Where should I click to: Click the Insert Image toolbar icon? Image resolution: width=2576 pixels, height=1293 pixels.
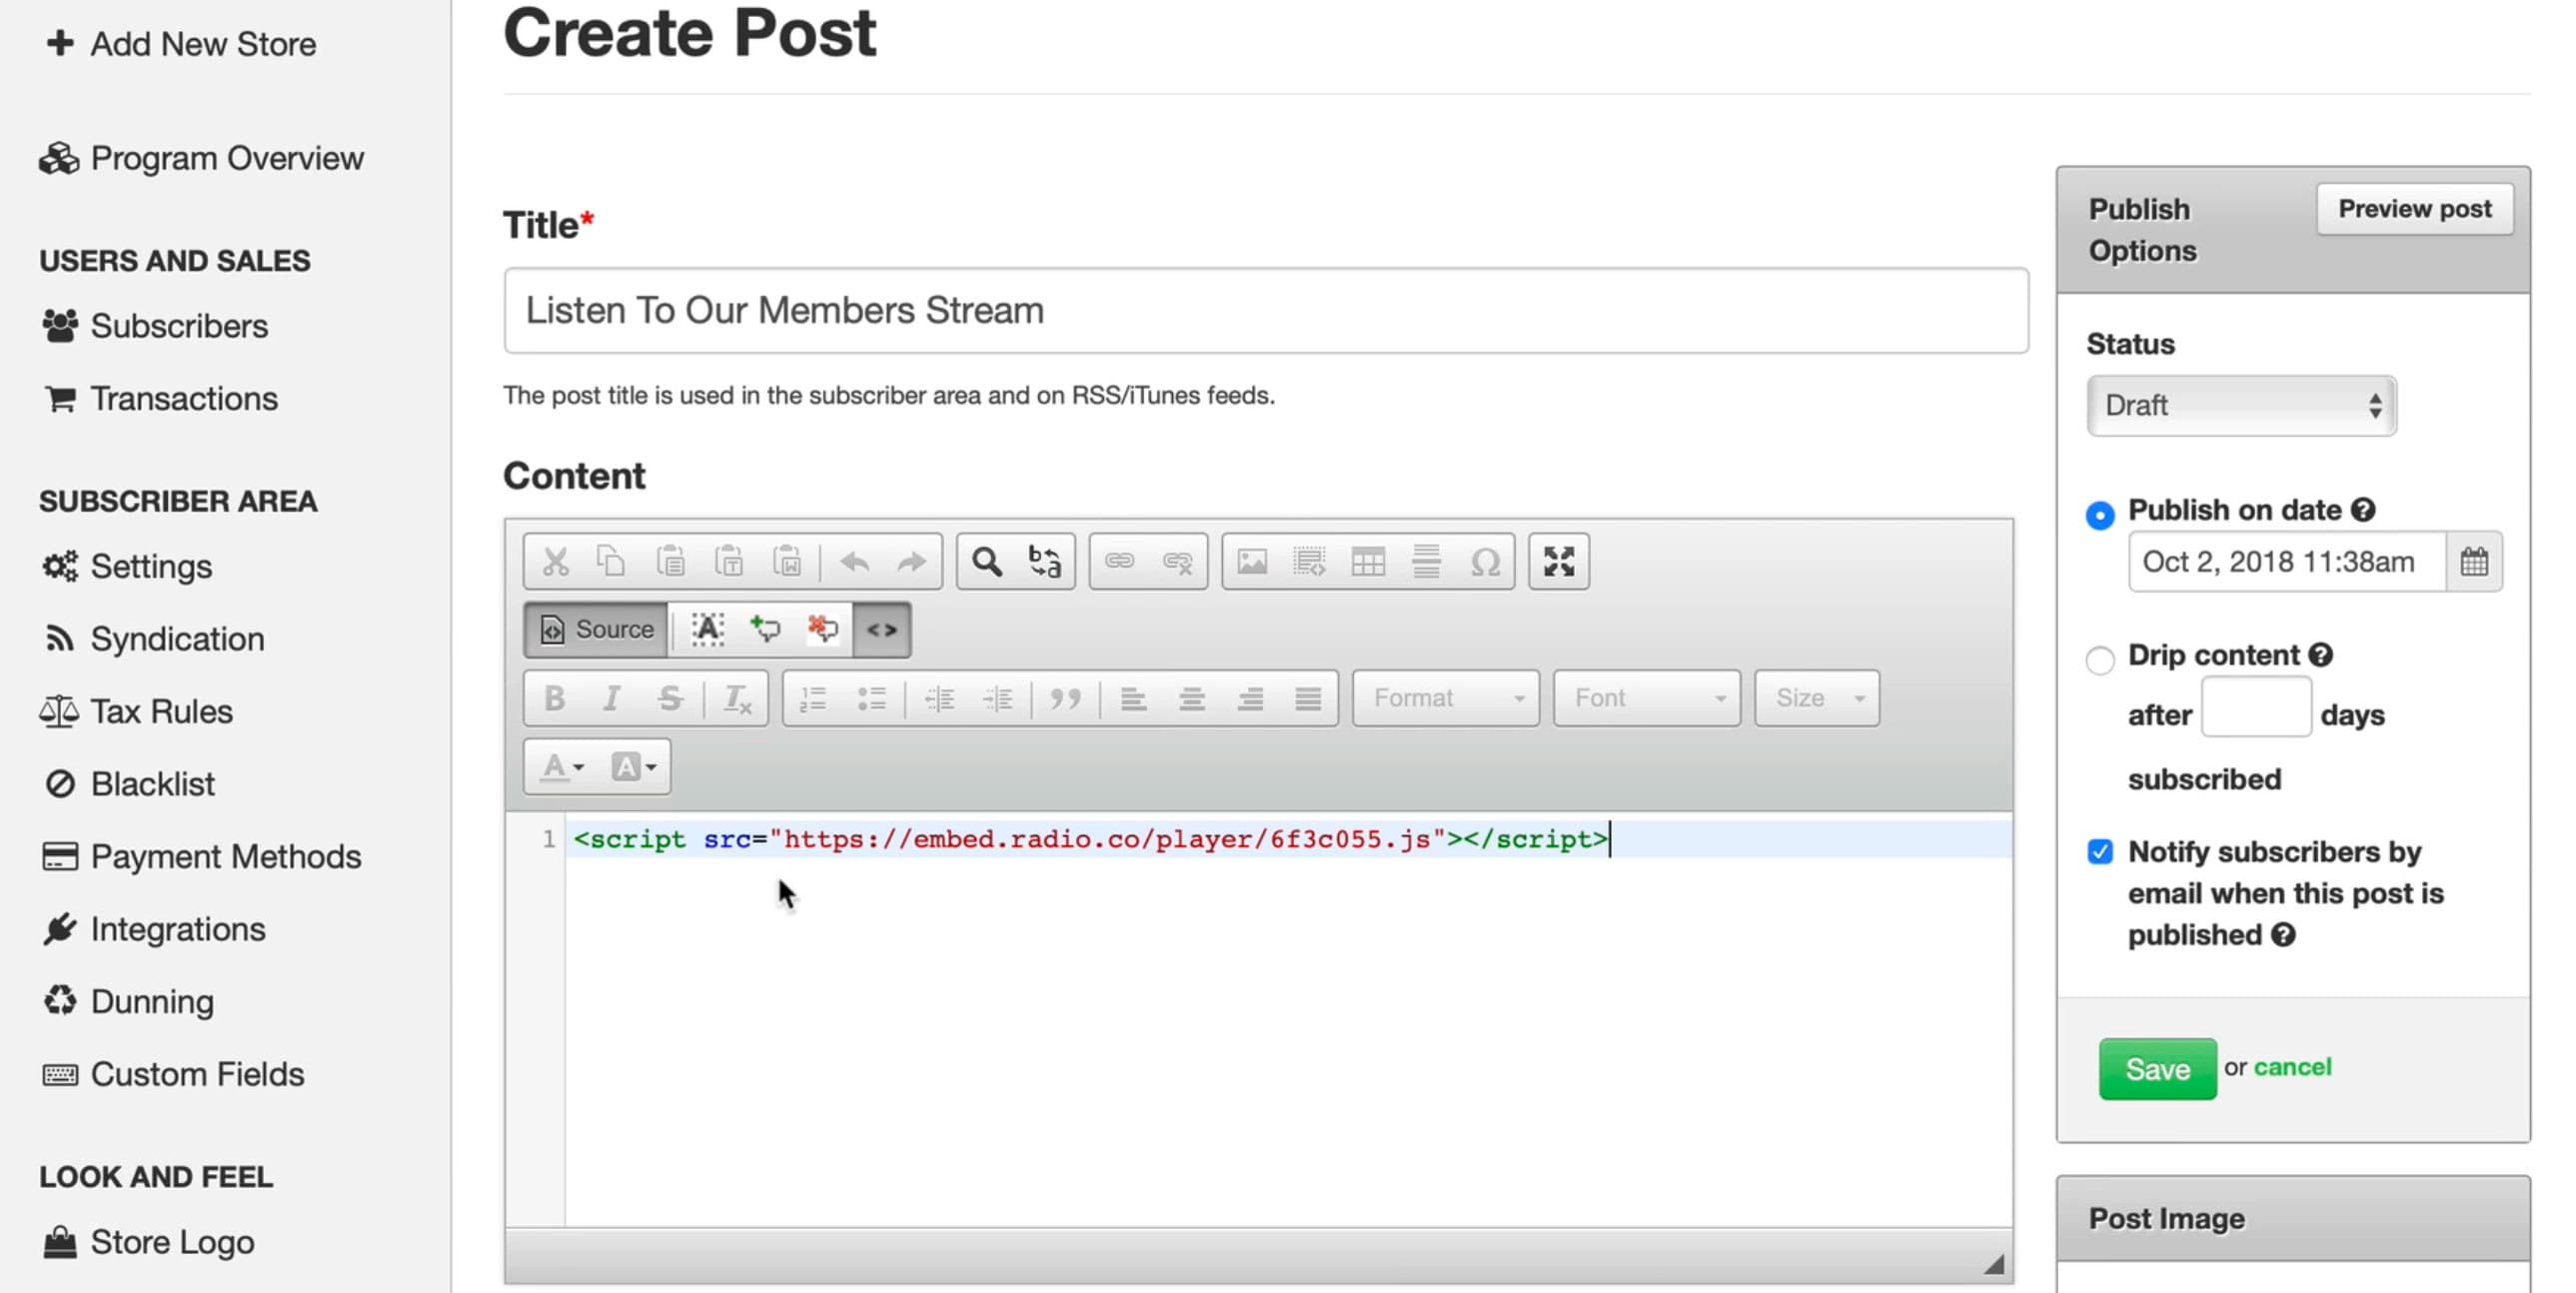pyautogui.click(x=1251, y=562)
